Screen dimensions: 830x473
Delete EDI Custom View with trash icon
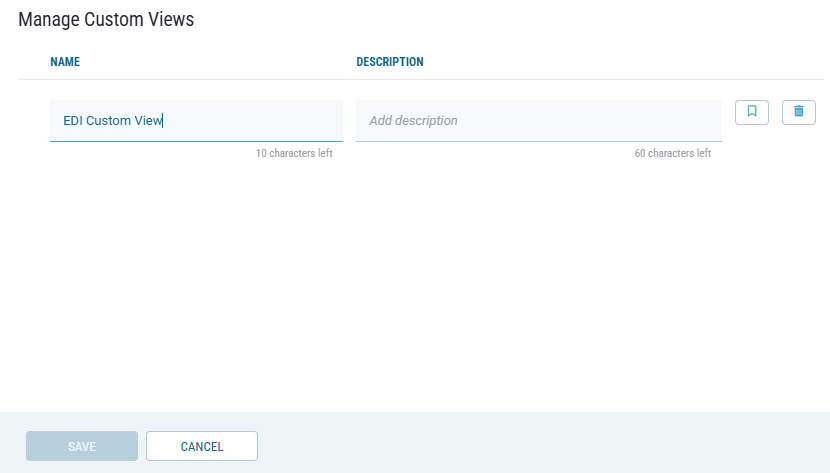(799, 112)
